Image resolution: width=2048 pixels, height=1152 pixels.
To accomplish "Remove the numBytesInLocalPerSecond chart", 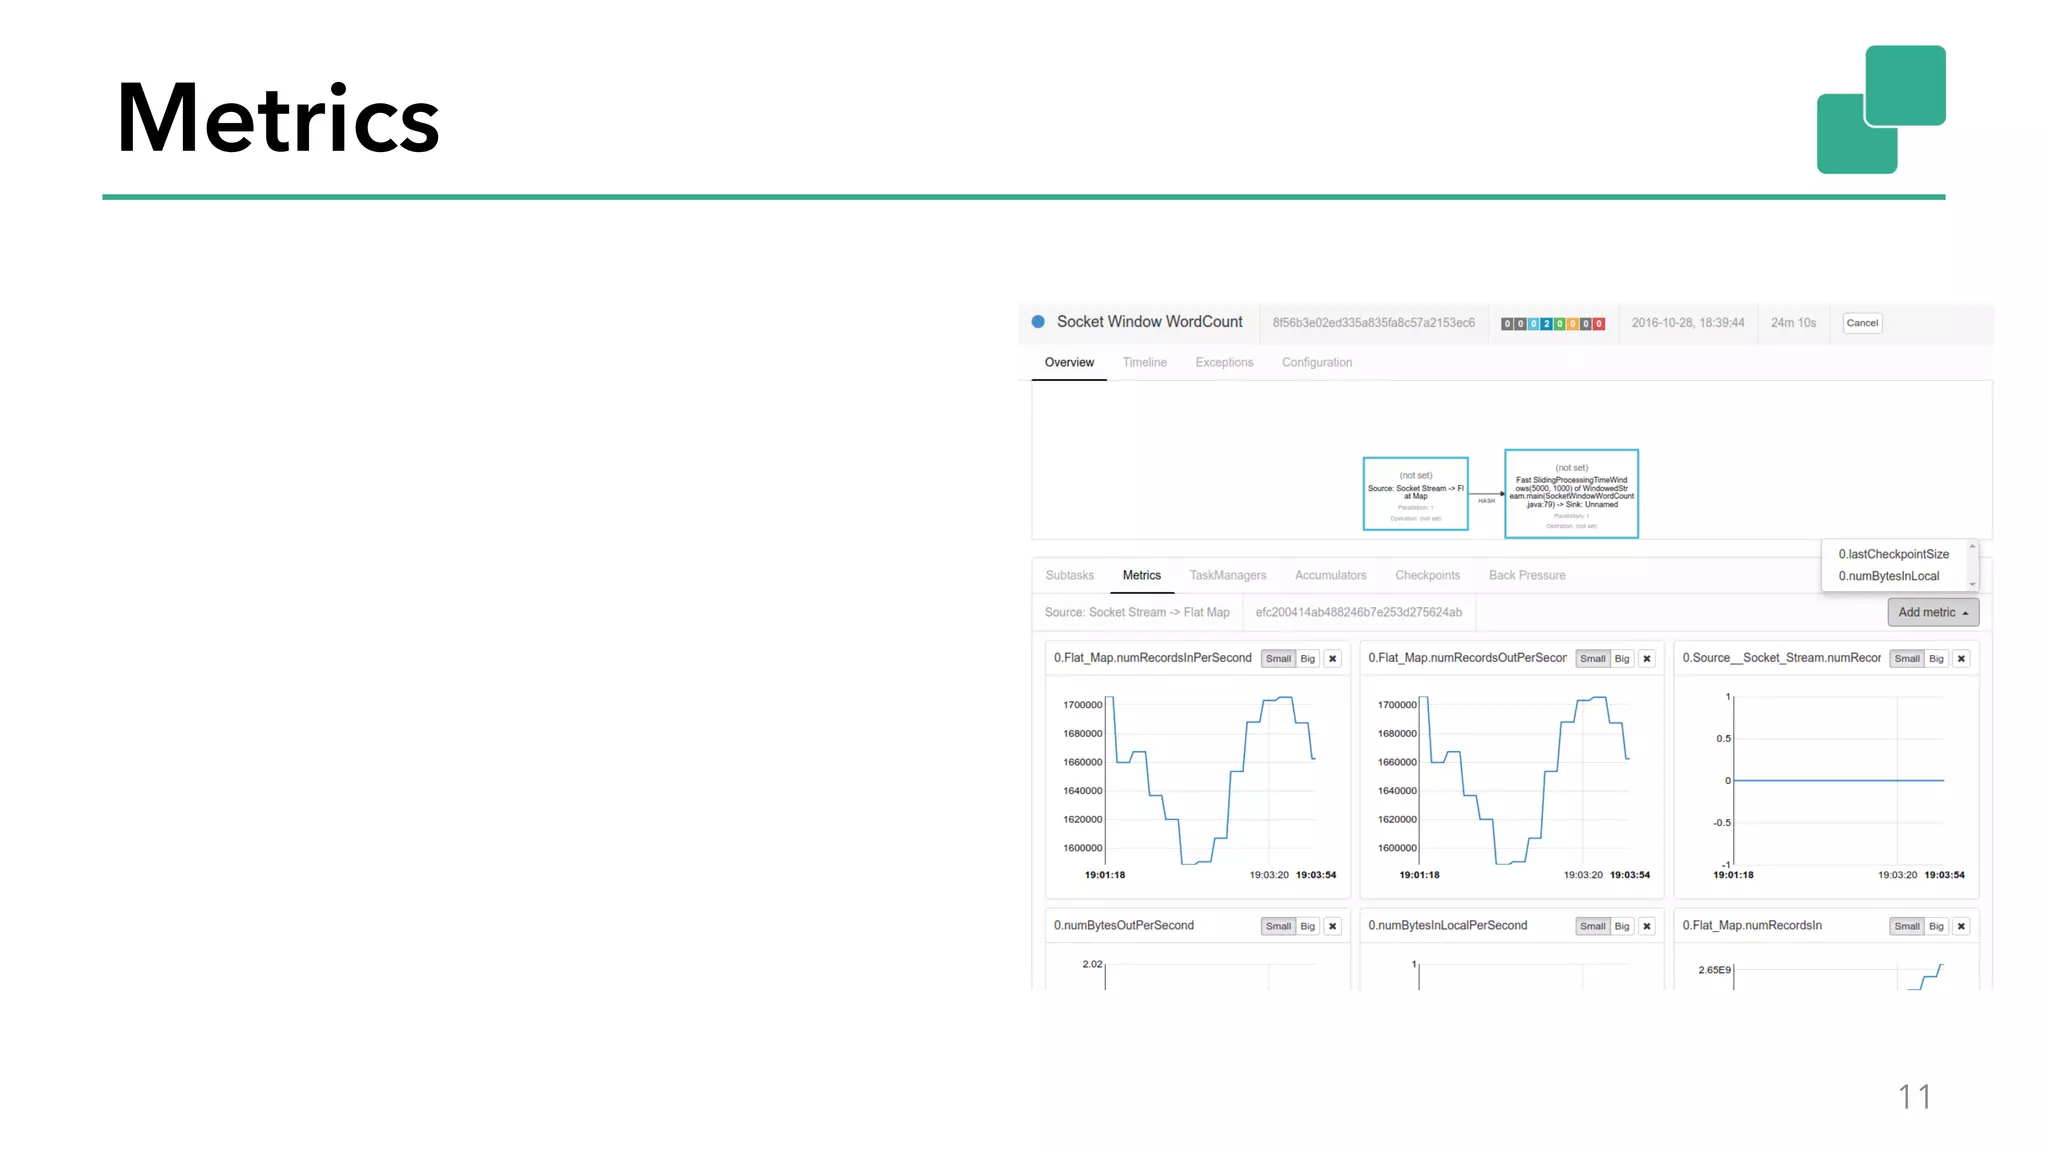I will tap(1646, 927).
